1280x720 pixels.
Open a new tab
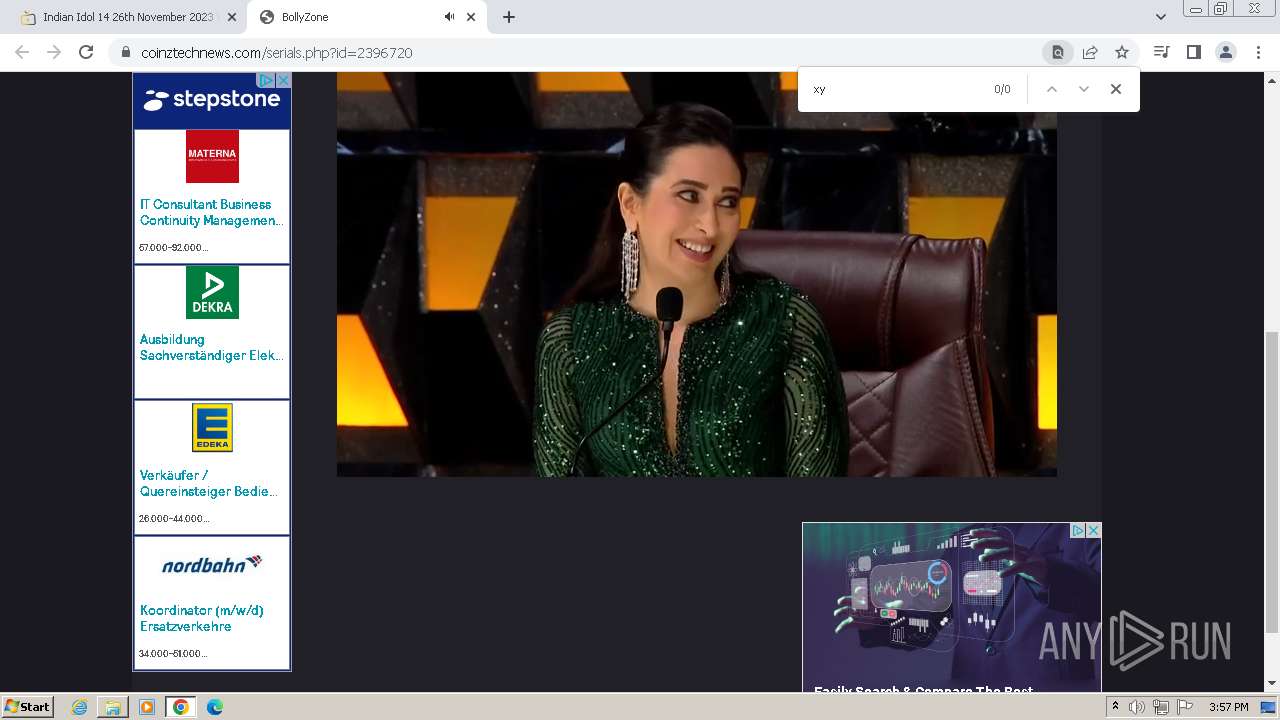click(509, 17)
